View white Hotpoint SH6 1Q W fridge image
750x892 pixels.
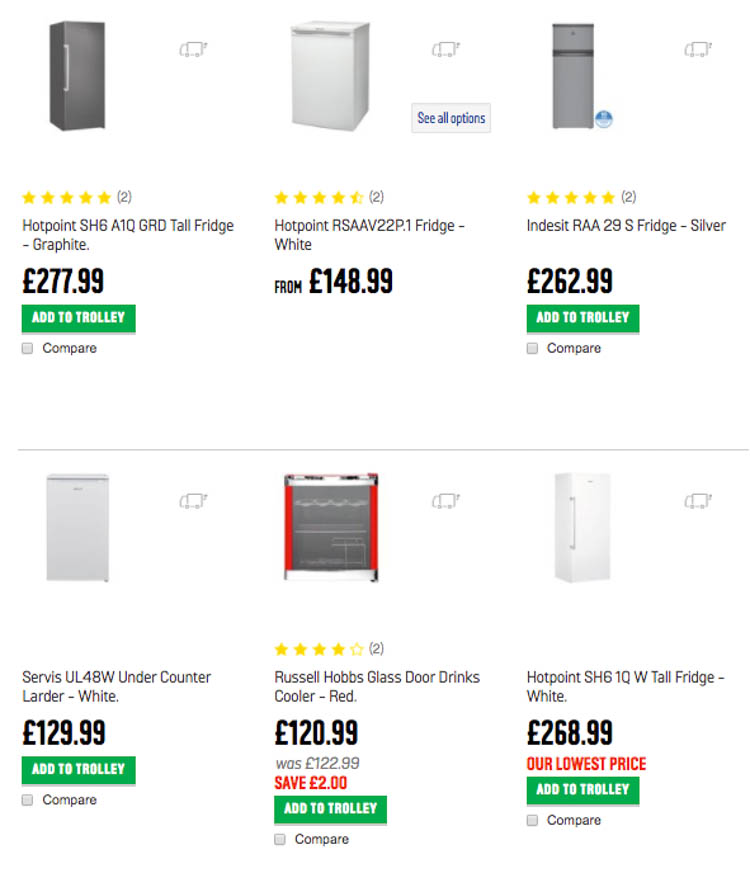581,527
